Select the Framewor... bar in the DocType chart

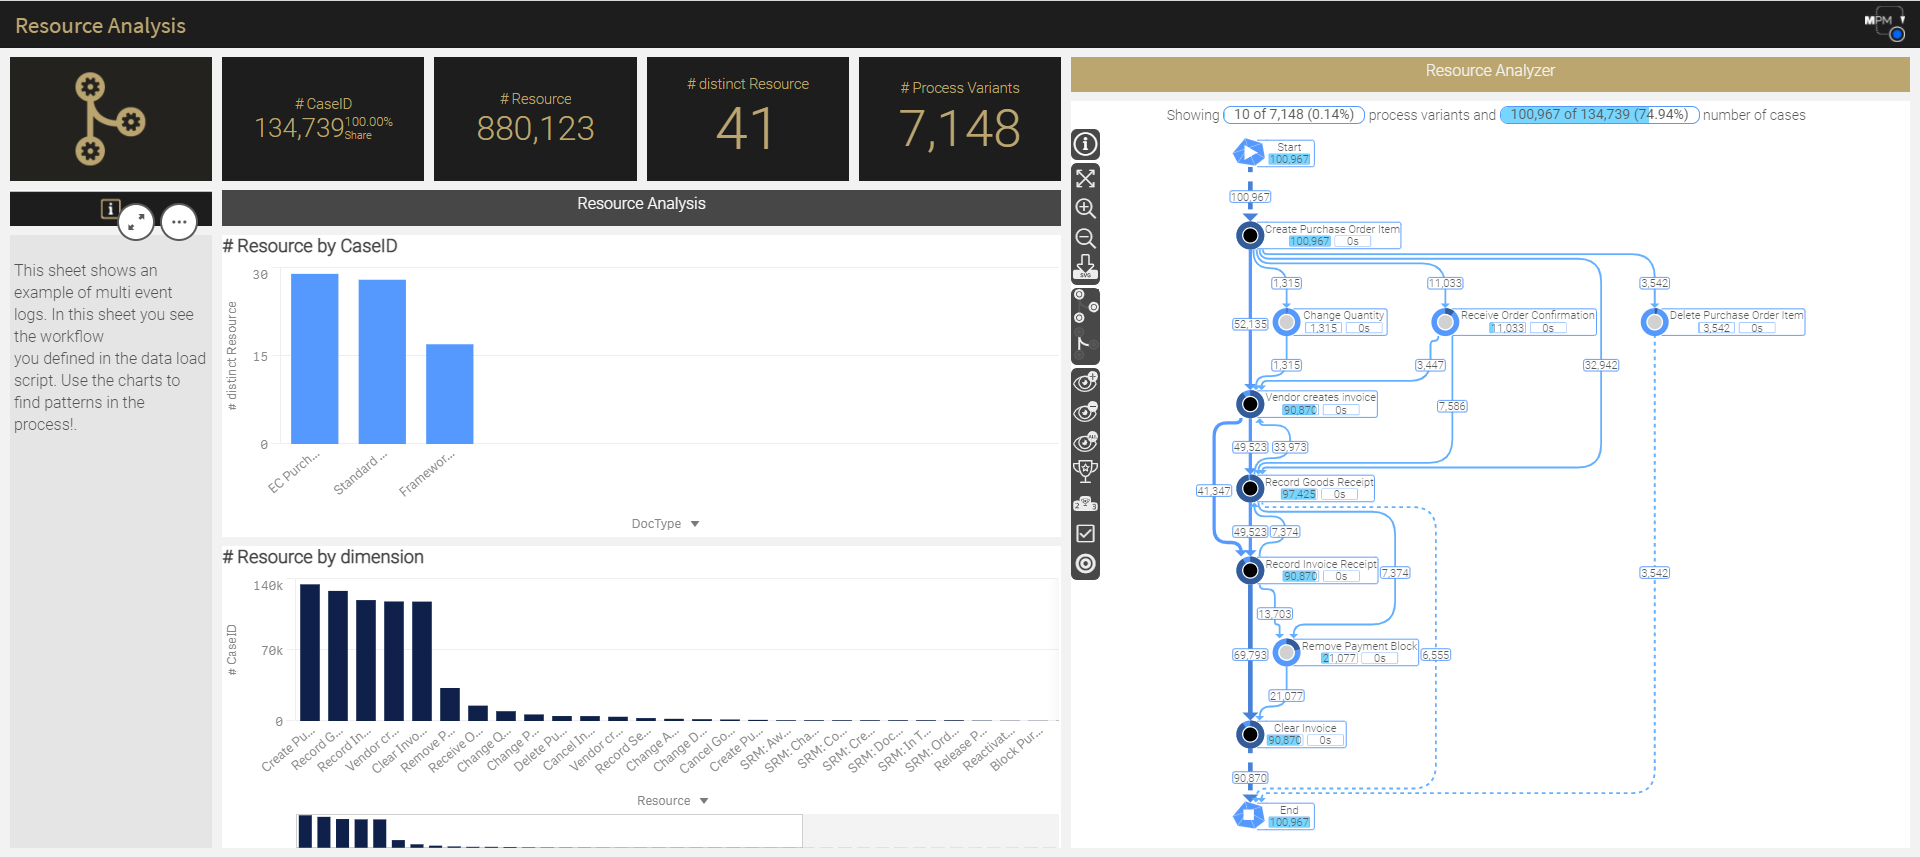coord(450,394)
